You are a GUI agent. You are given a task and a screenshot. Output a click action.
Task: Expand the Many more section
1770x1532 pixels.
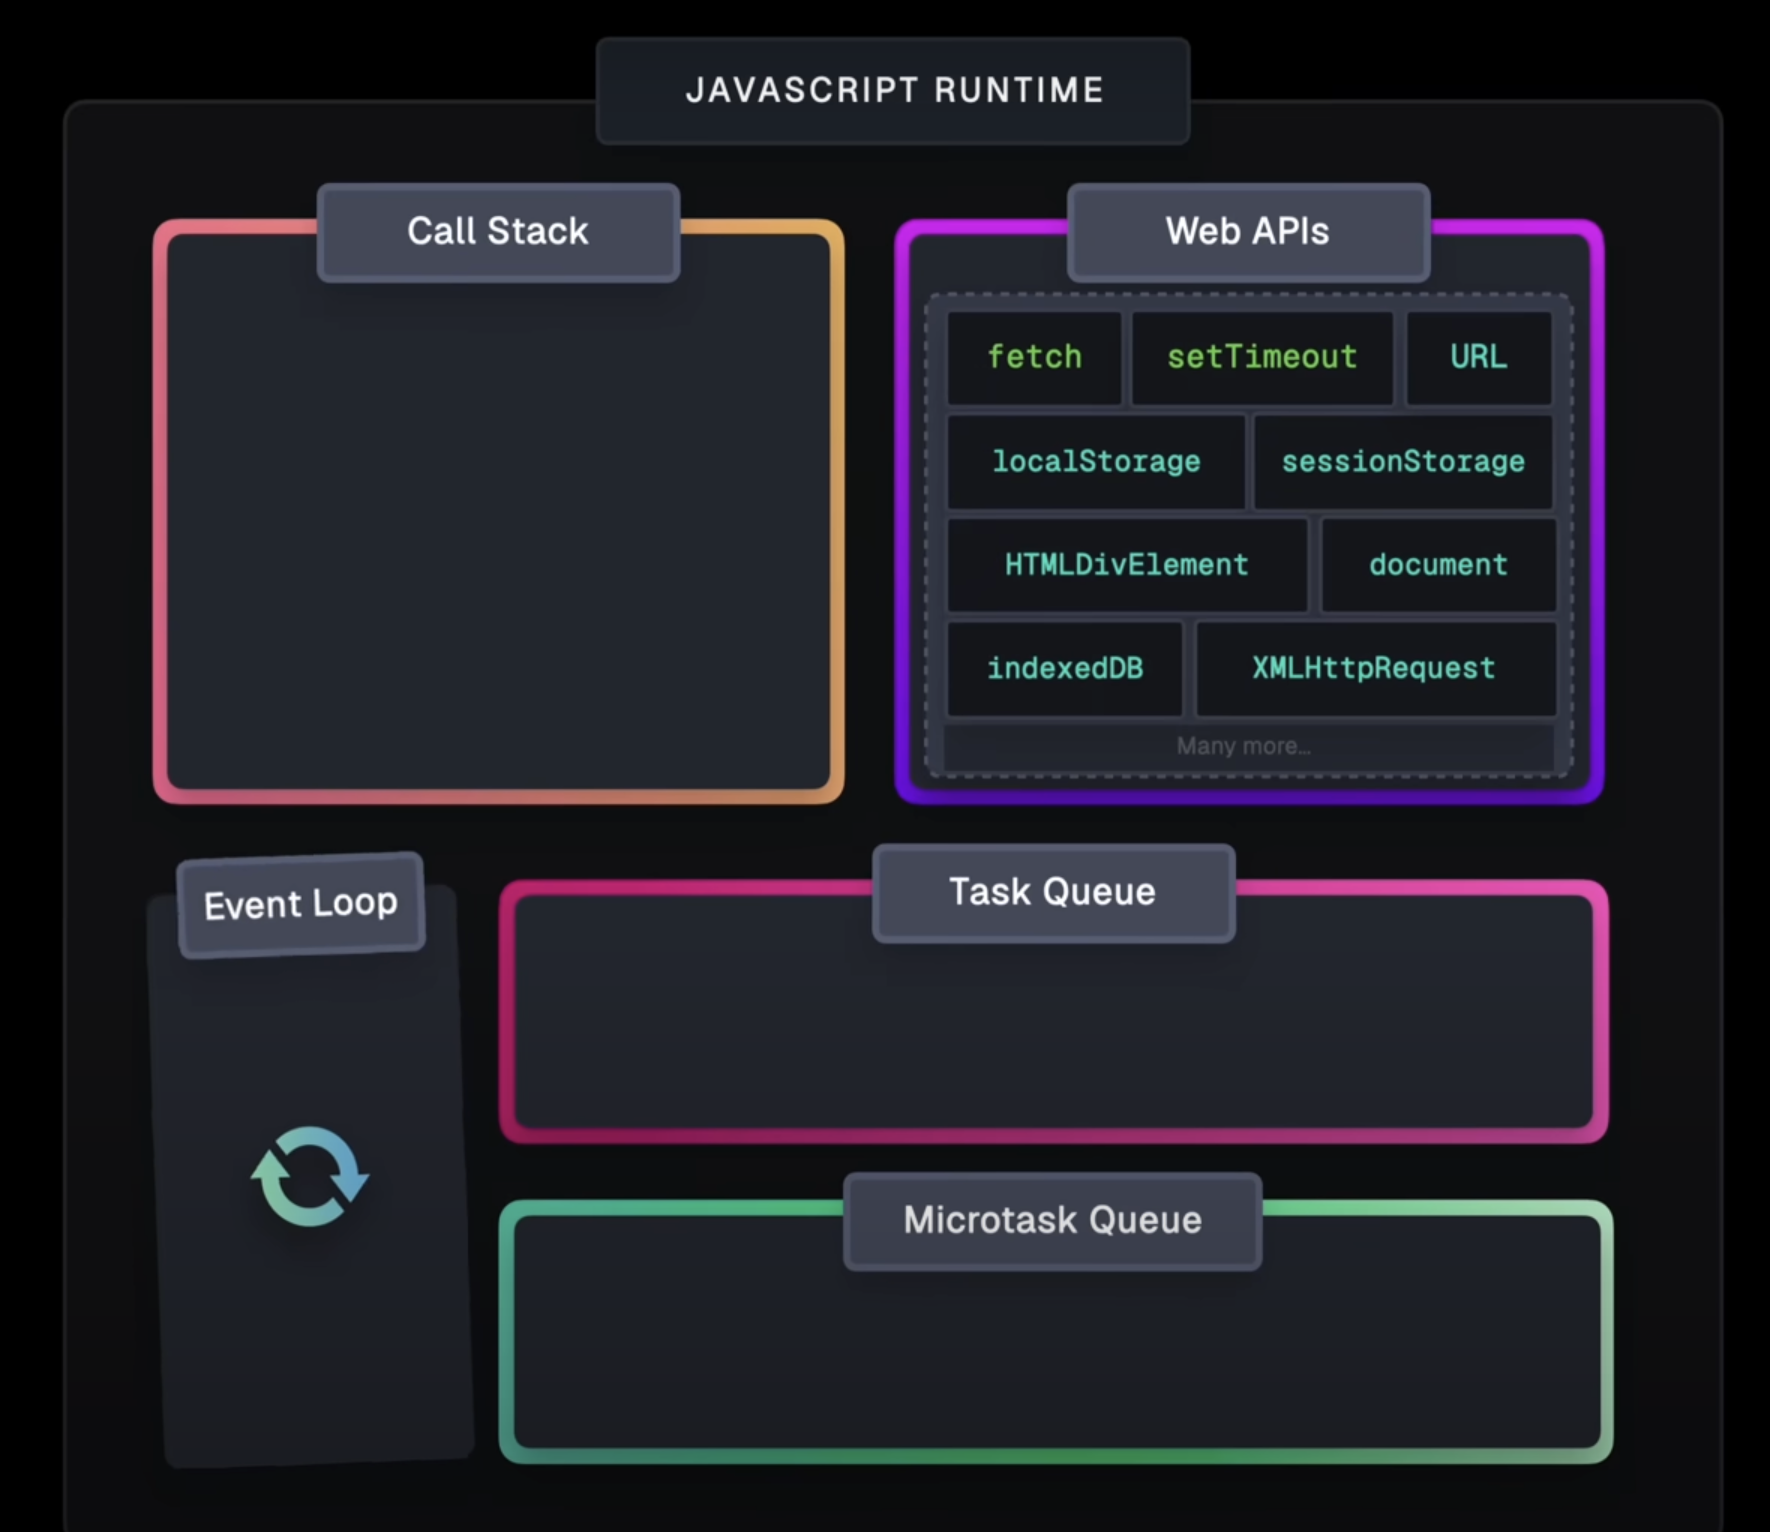pos(1244,746)
